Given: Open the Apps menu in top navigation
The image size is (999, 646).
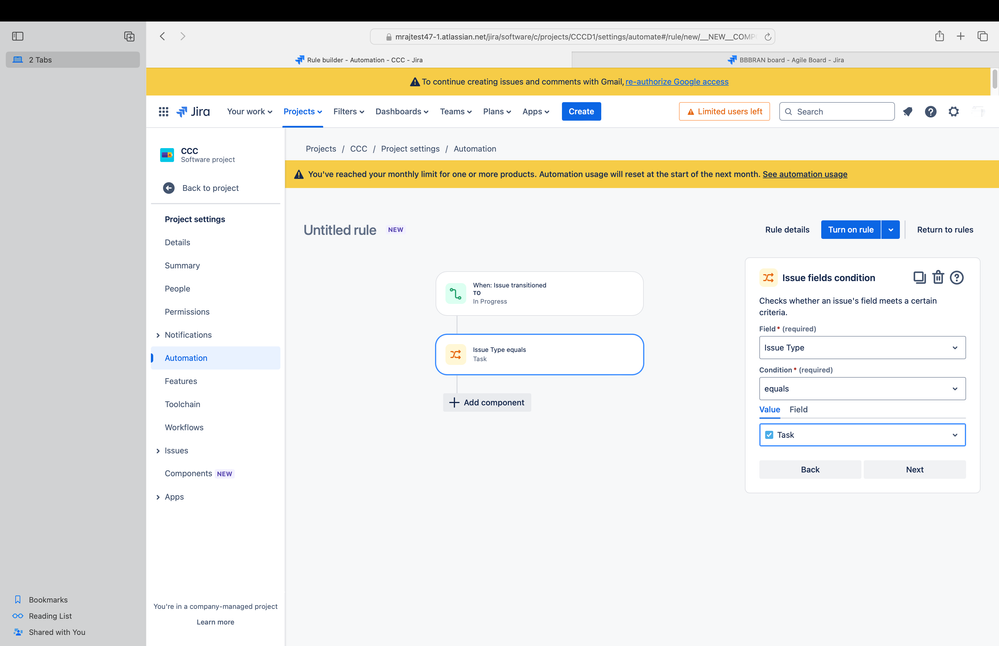Looking at the screenshot, I should coord(535,111).
